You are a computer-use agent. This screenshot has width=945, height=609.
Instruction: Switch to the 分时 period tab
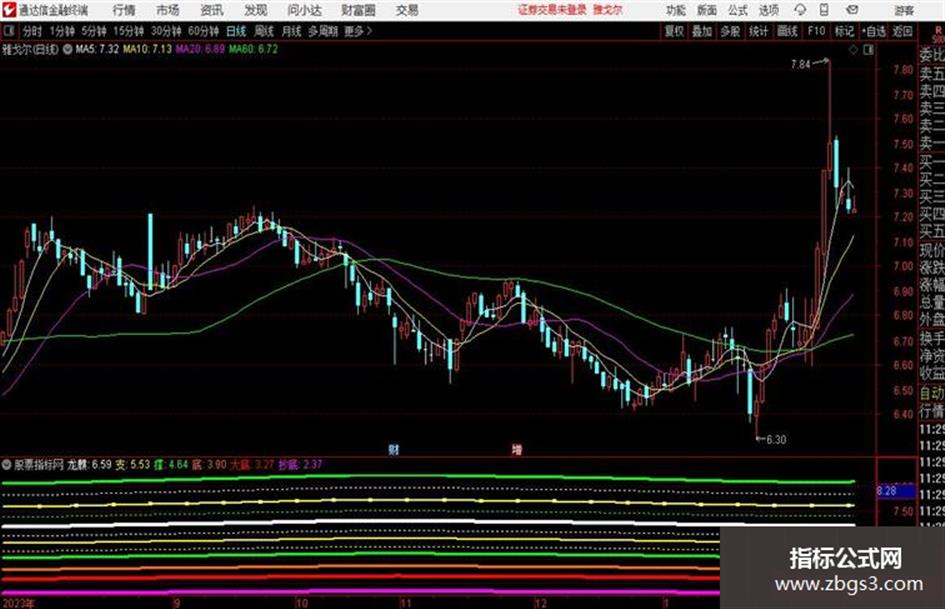[32, 31]
